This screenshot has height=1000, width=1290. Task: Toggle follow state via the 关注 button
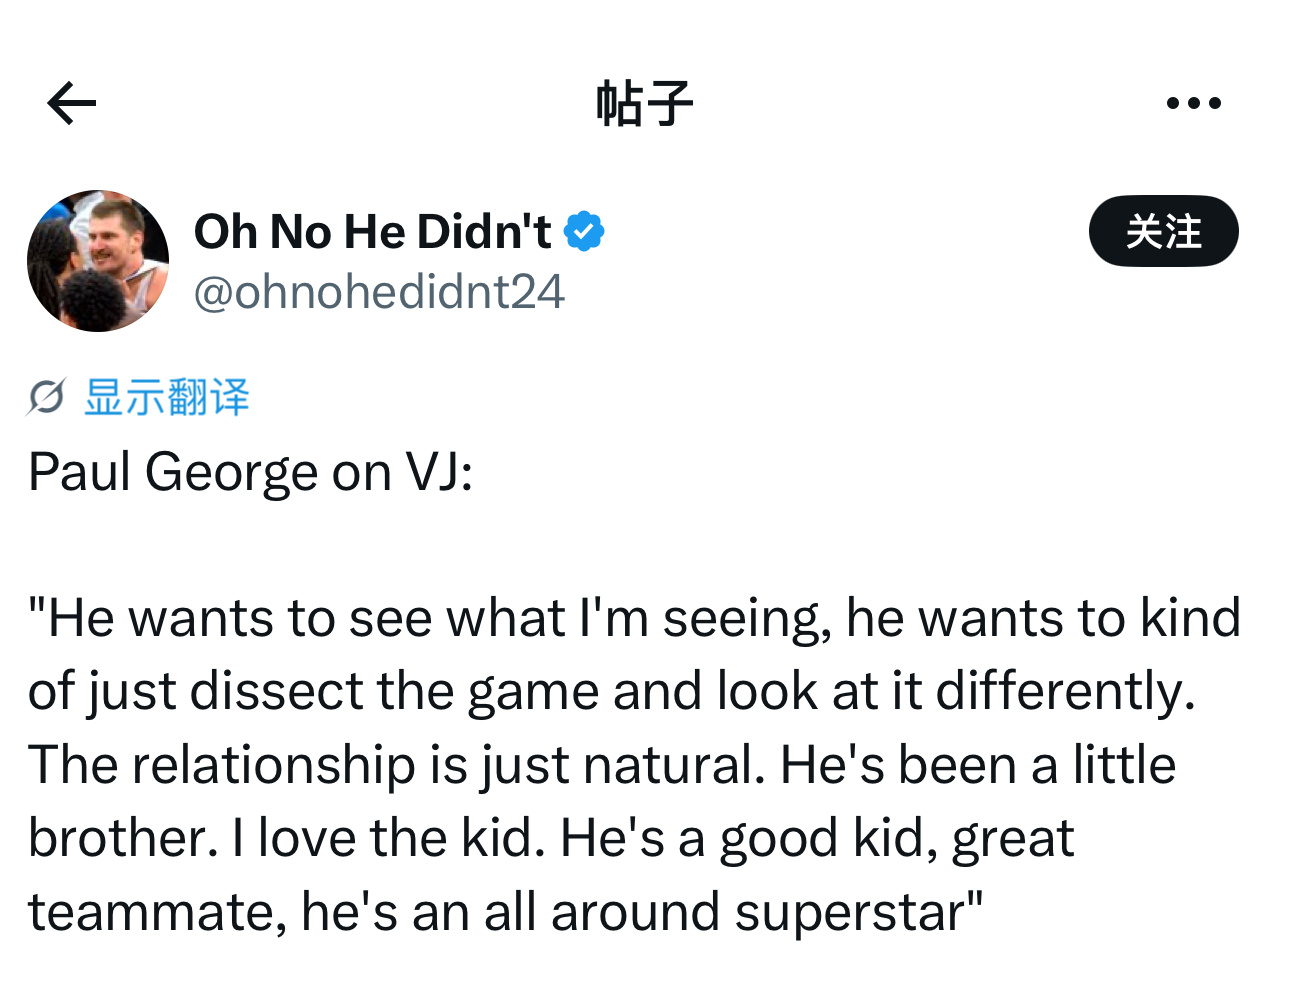tap(1163, 231)
